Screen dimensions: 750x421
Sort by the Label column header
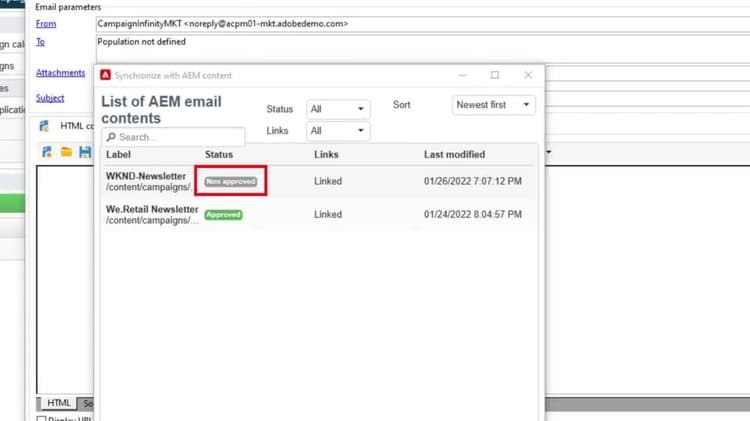118,155
